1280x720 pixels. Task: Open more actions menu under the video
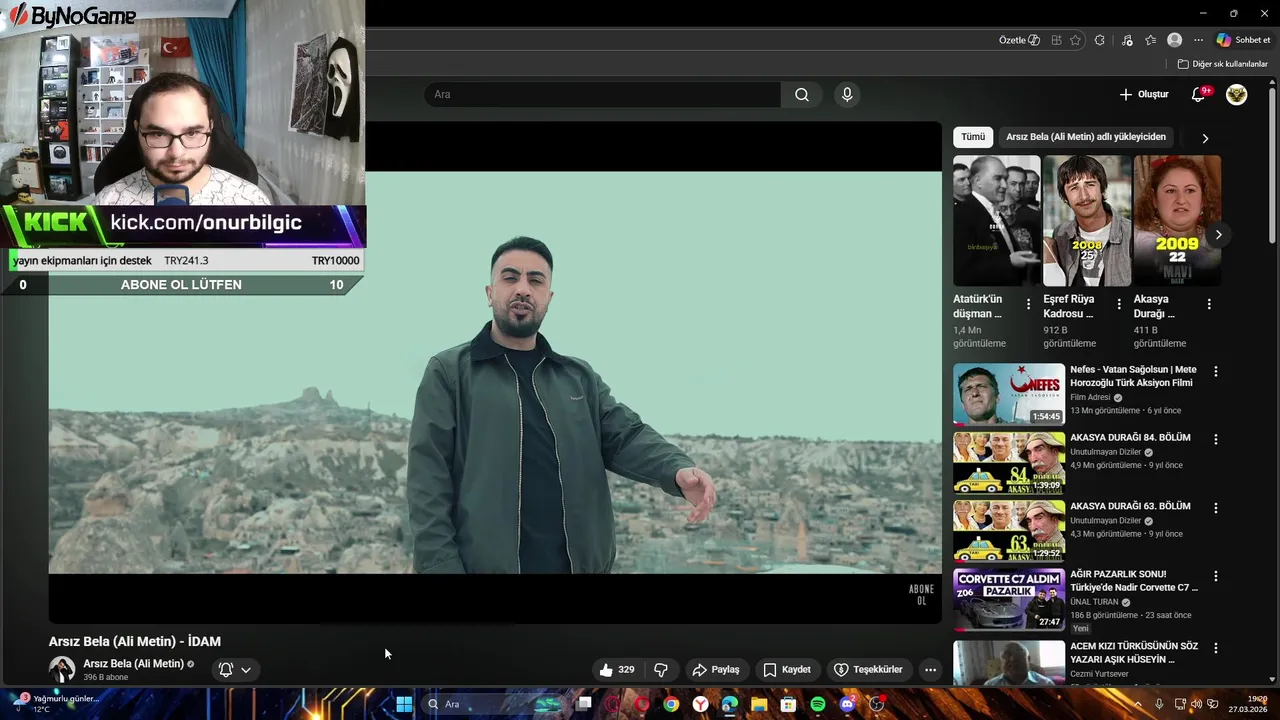click(930, 670)
